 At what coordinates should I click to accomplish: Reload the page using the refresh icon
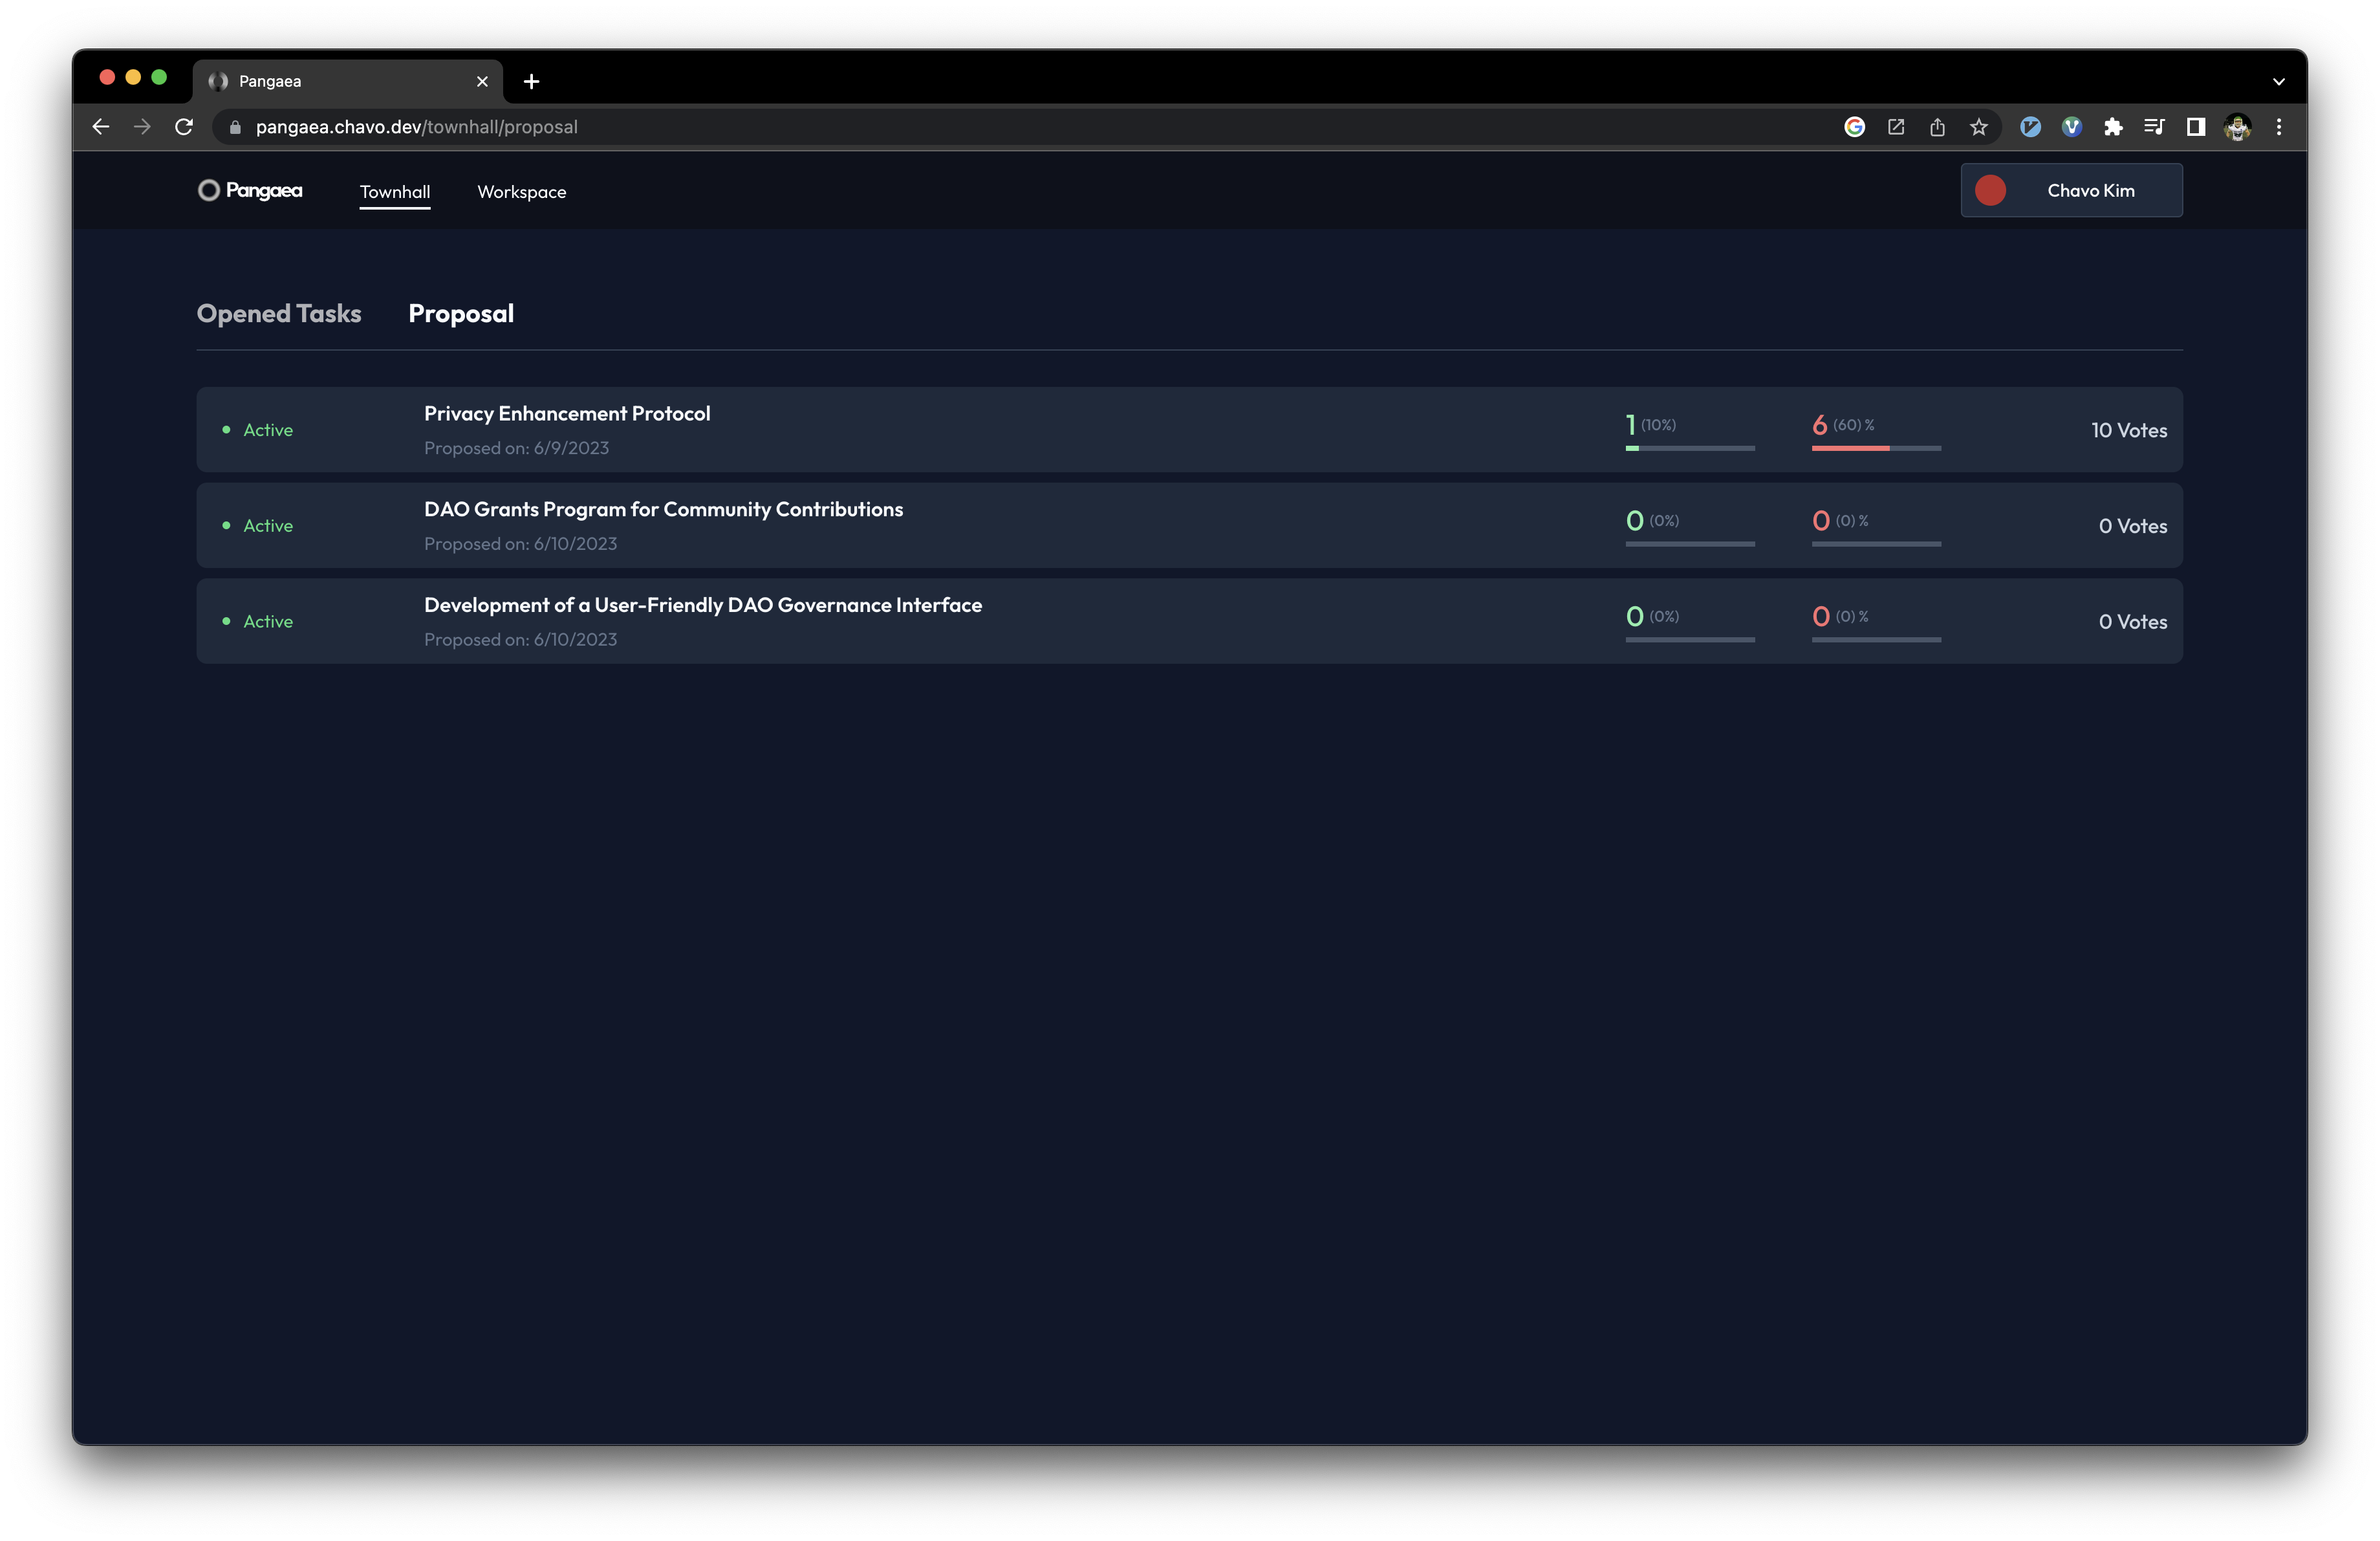click(184, 127)
